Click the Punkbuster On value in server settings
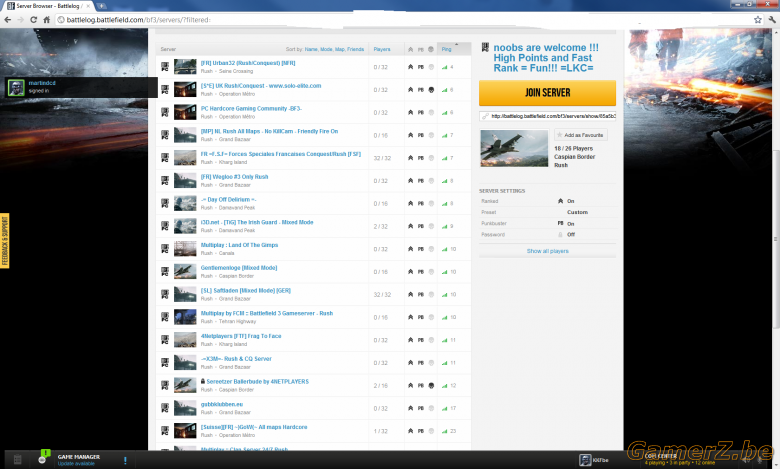The height and width of the screenshot is (469, 780). [571, 224]
